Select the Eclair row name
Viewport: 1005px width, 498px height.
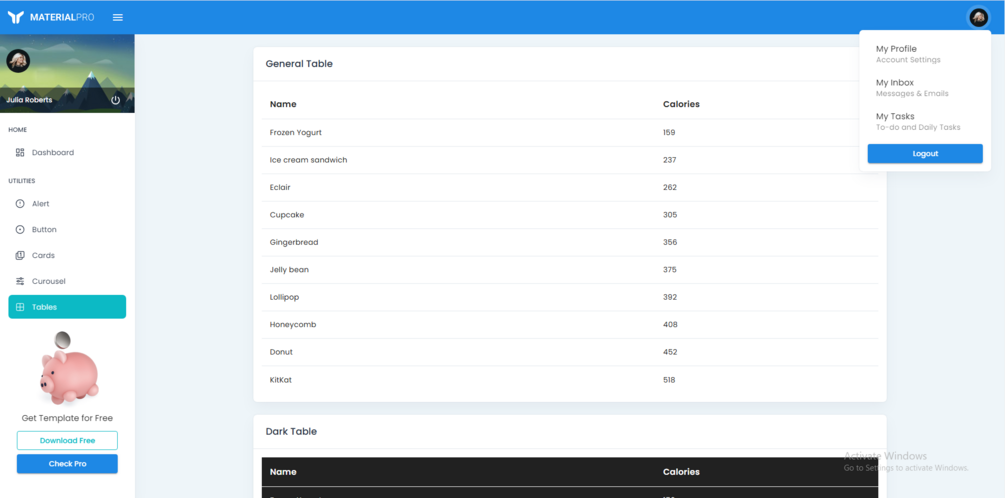pos(280,188)
